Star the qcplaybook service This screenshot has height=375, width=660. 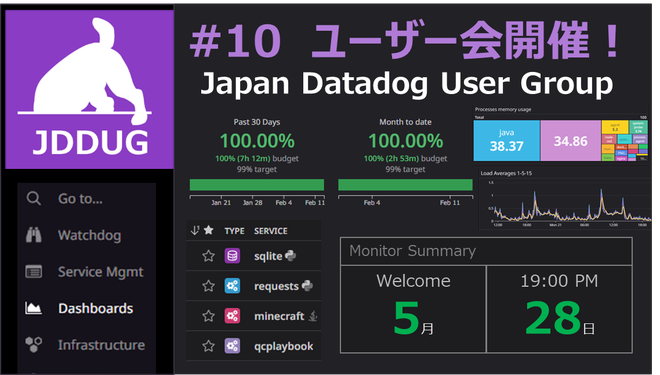pos(208,346)
